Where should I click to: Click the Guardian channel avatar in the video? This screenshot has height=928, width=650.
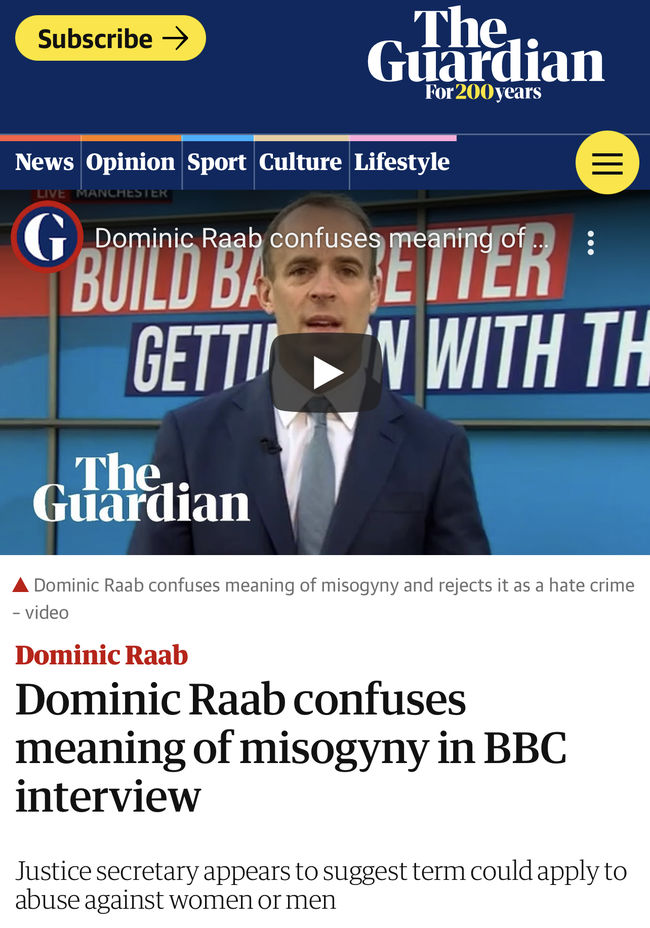(x=47, y=236)
